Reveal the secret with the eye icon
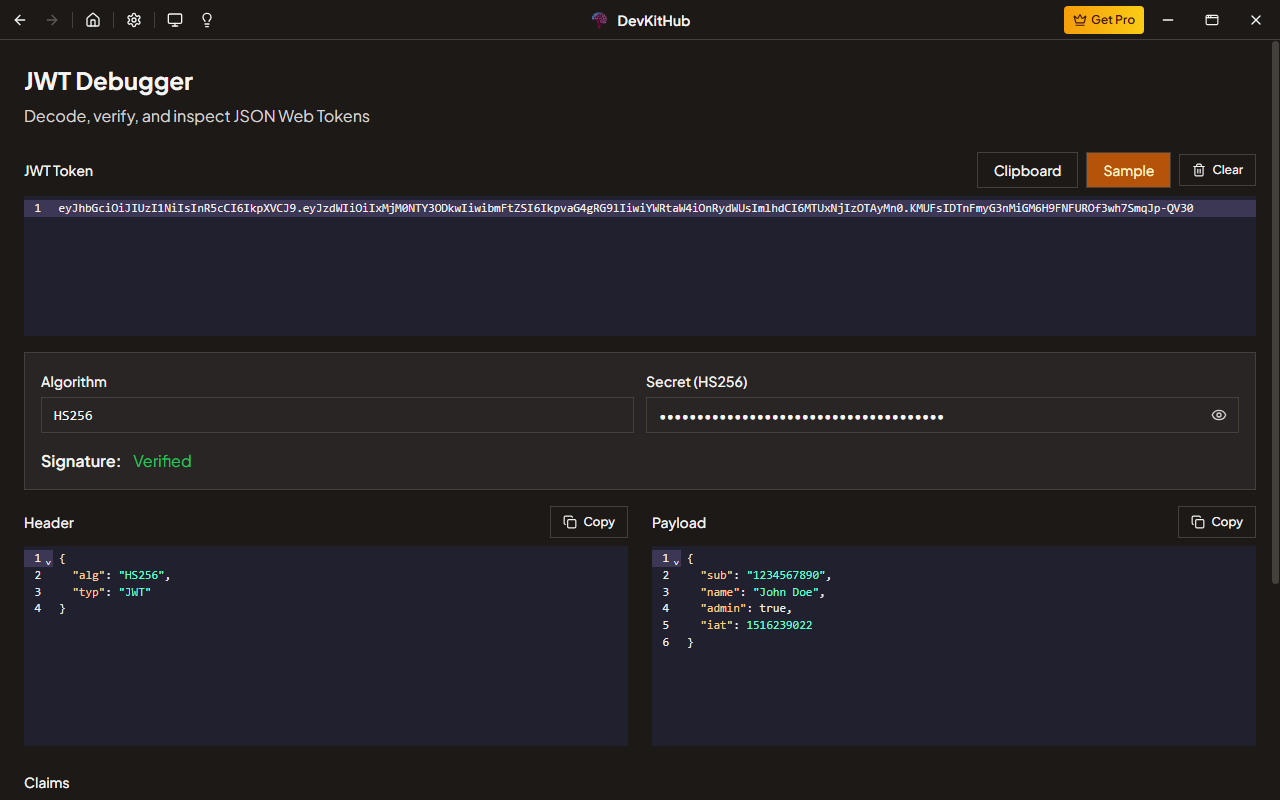Screen dimensions: 1280x800 coord(1218,415)
